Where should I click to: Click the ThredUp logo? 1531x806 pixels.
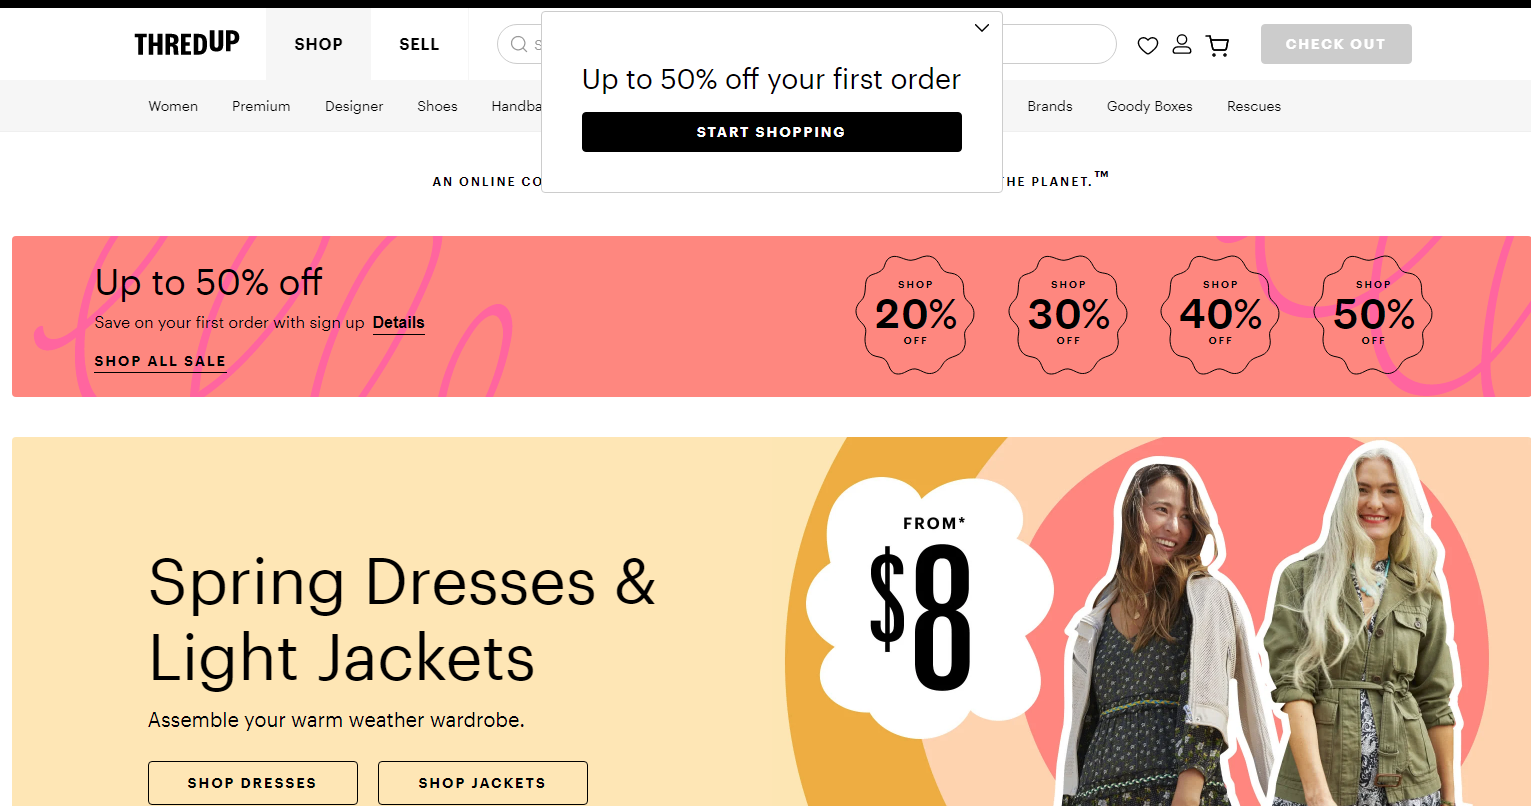pyautogui.click(x=187, y=43)
